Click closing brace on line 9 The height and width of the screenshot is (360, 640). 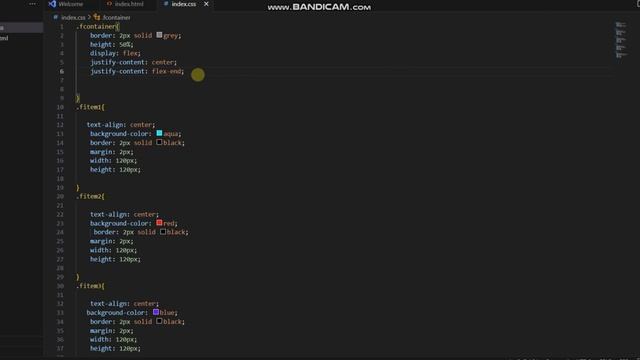(x=78, y=98)
